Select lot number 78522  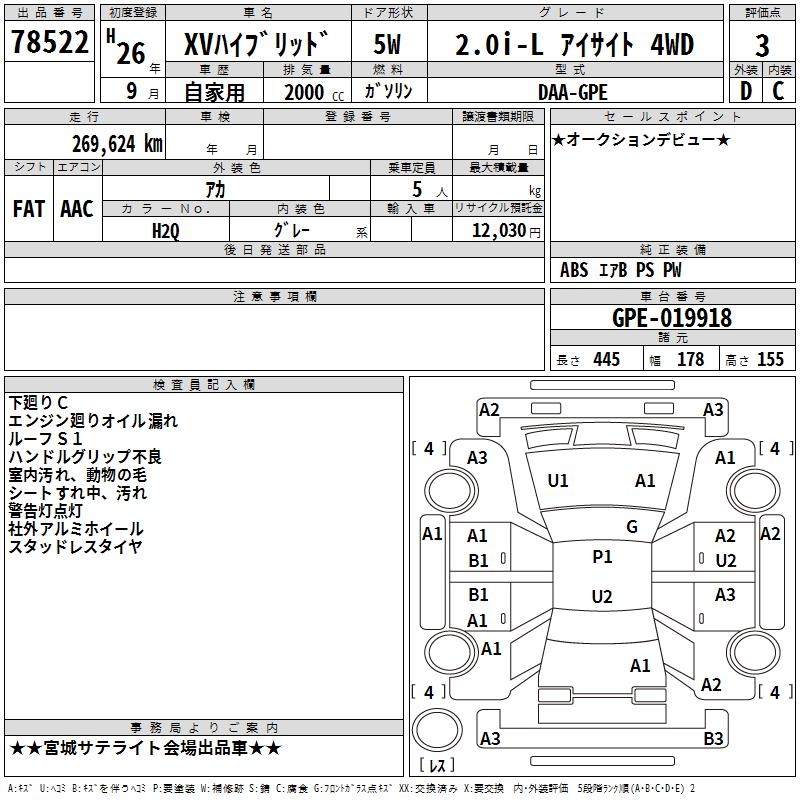coord(49,42)
